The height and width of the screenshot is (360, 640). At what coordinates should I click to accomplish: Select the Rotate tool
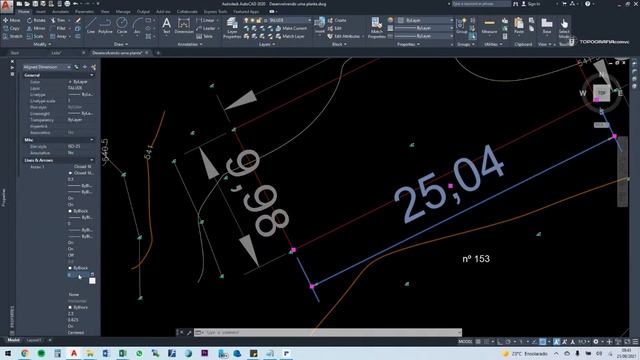tap(36, 20)
